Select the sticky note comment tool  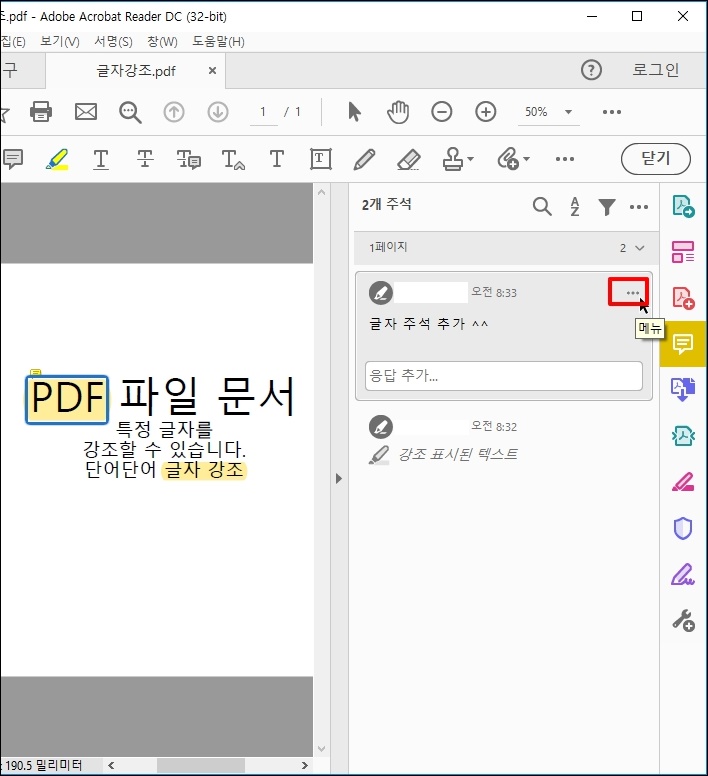click(13, 159)
